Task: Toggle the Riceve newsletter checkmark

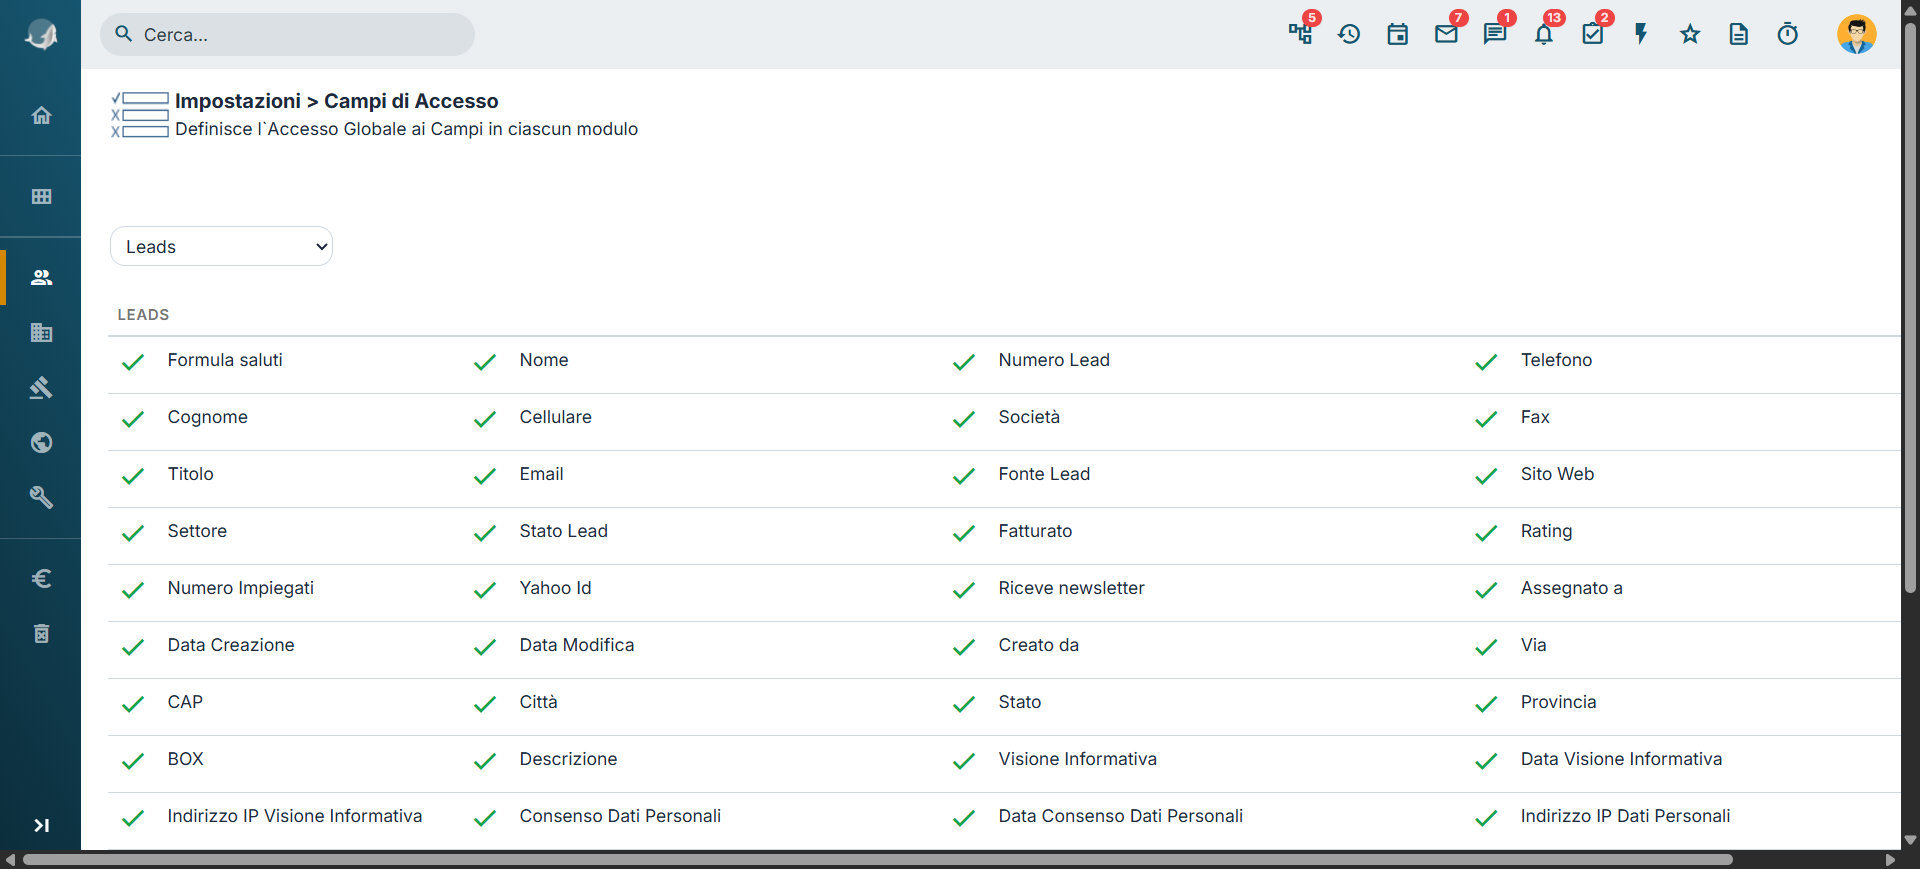Action: (964, 590)
